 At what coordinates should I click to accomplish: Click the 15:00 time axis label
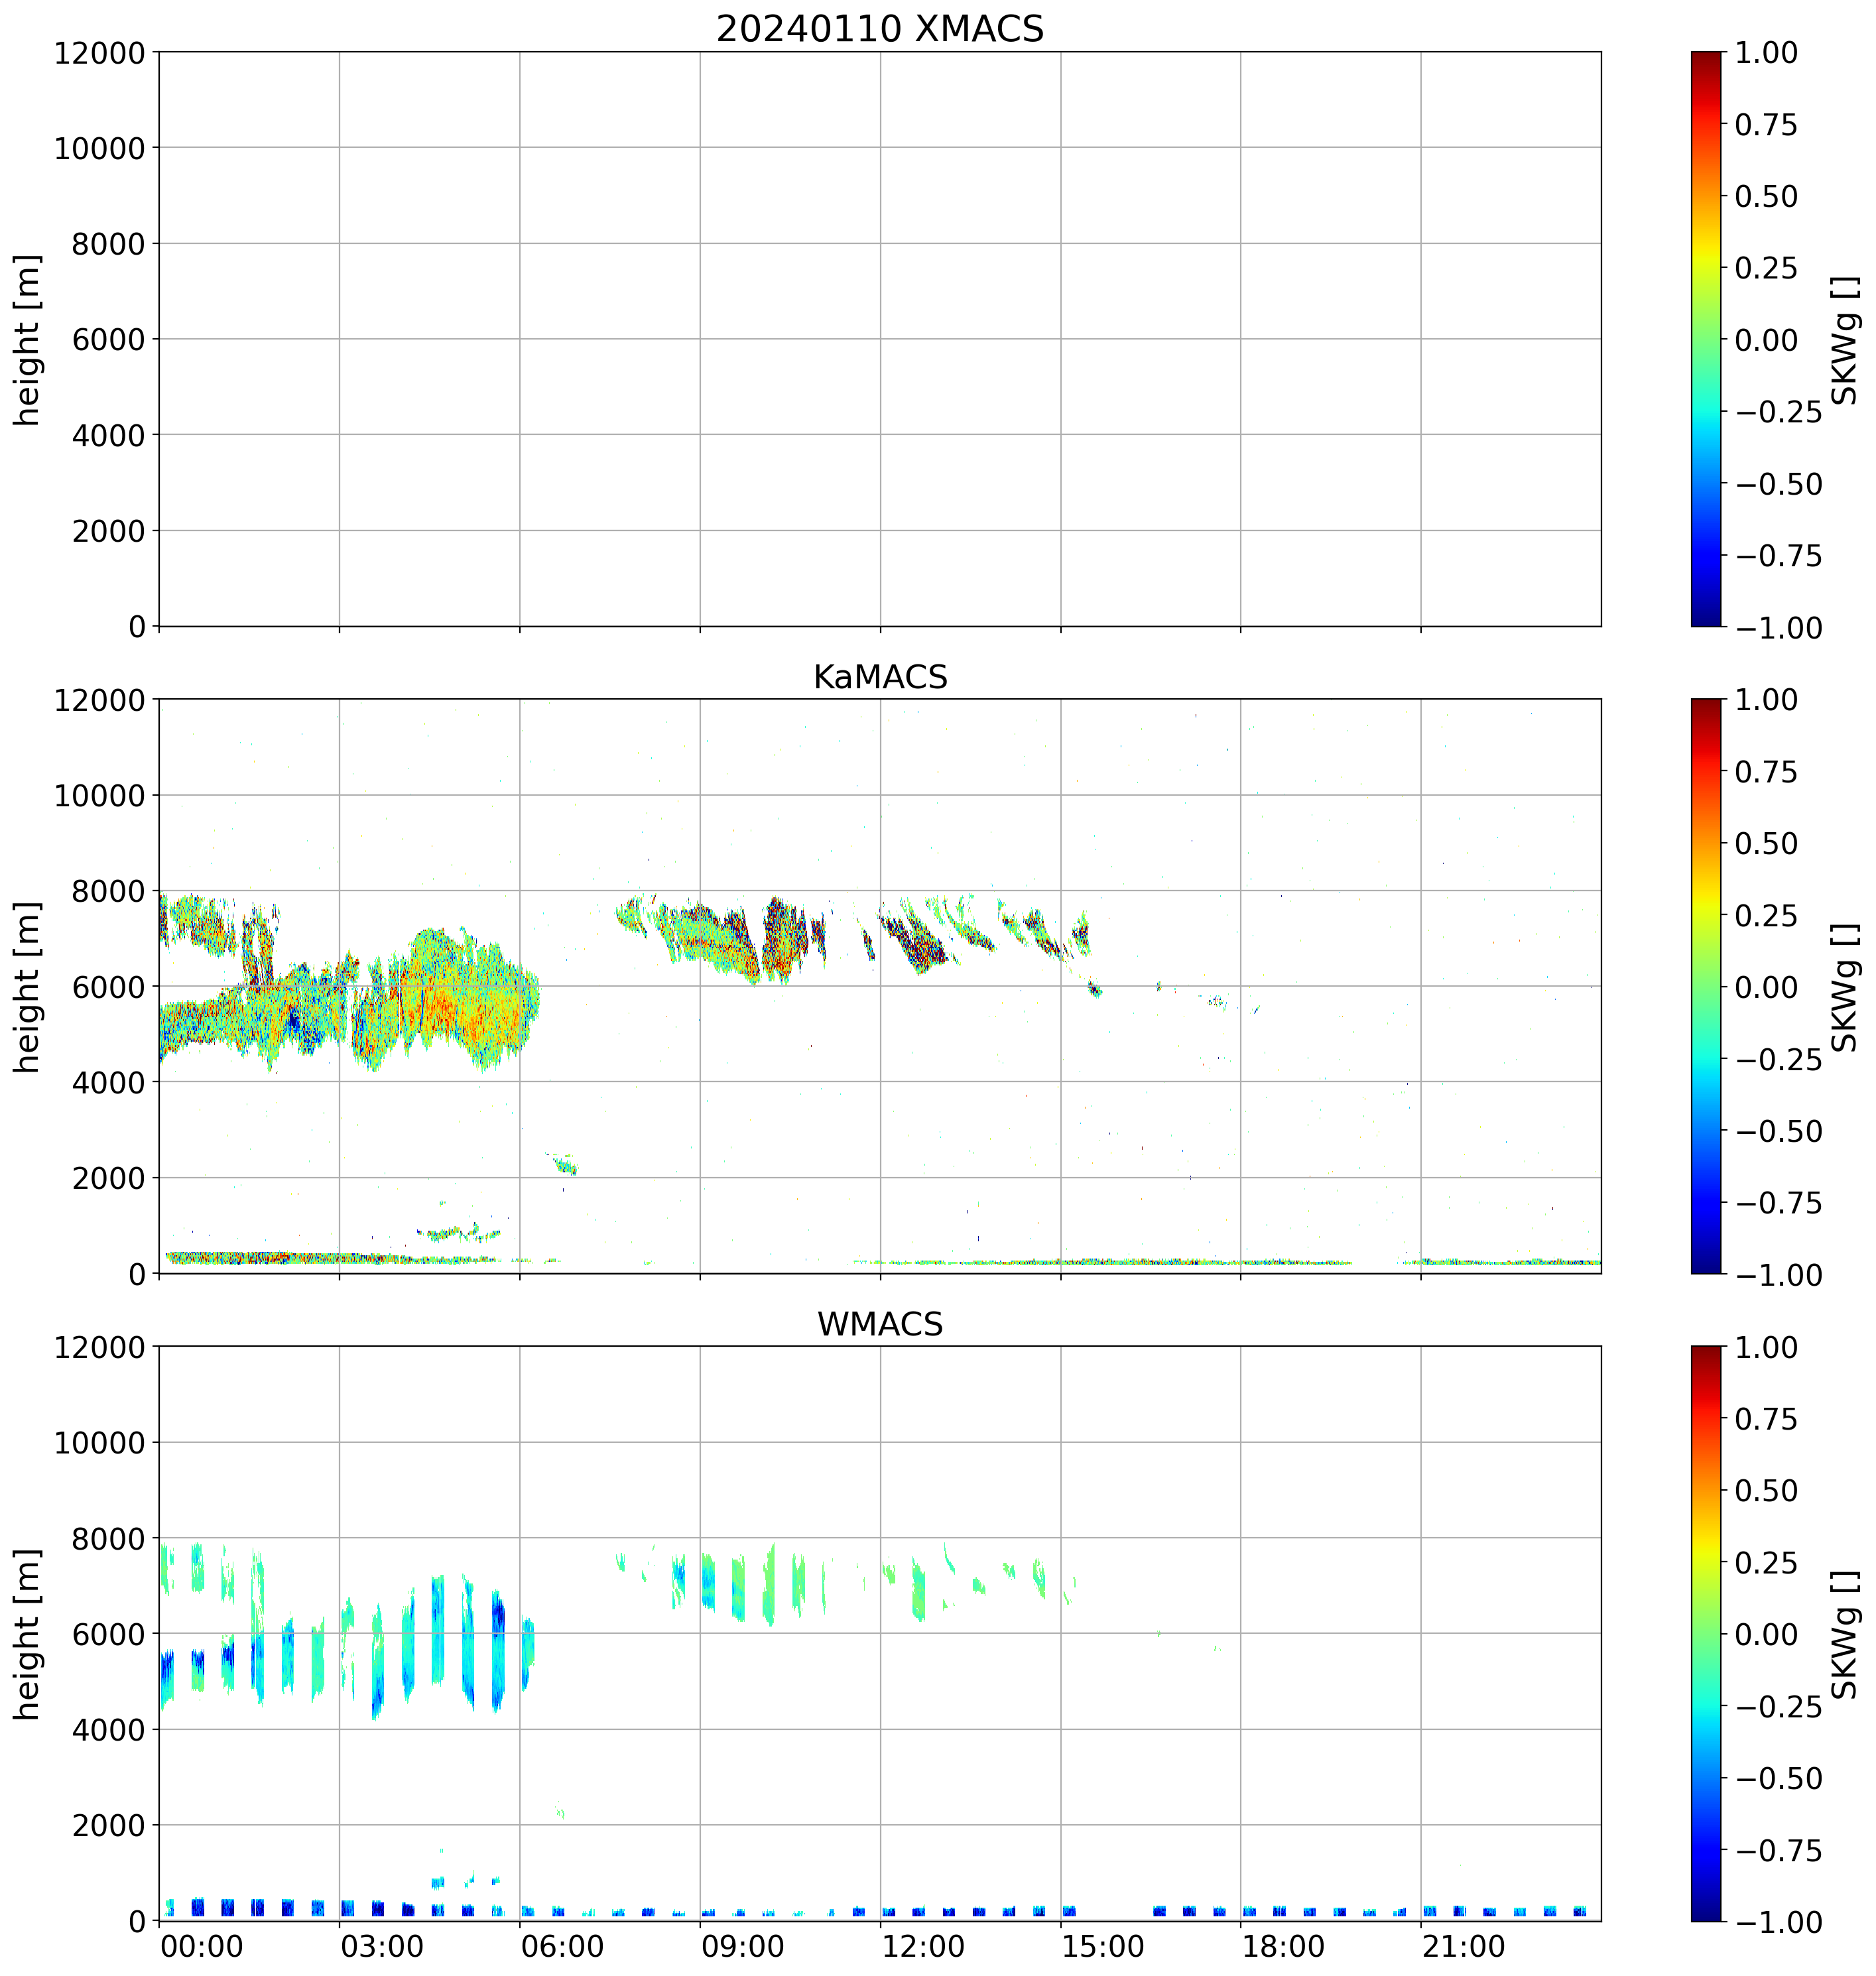point(1103,1947)
